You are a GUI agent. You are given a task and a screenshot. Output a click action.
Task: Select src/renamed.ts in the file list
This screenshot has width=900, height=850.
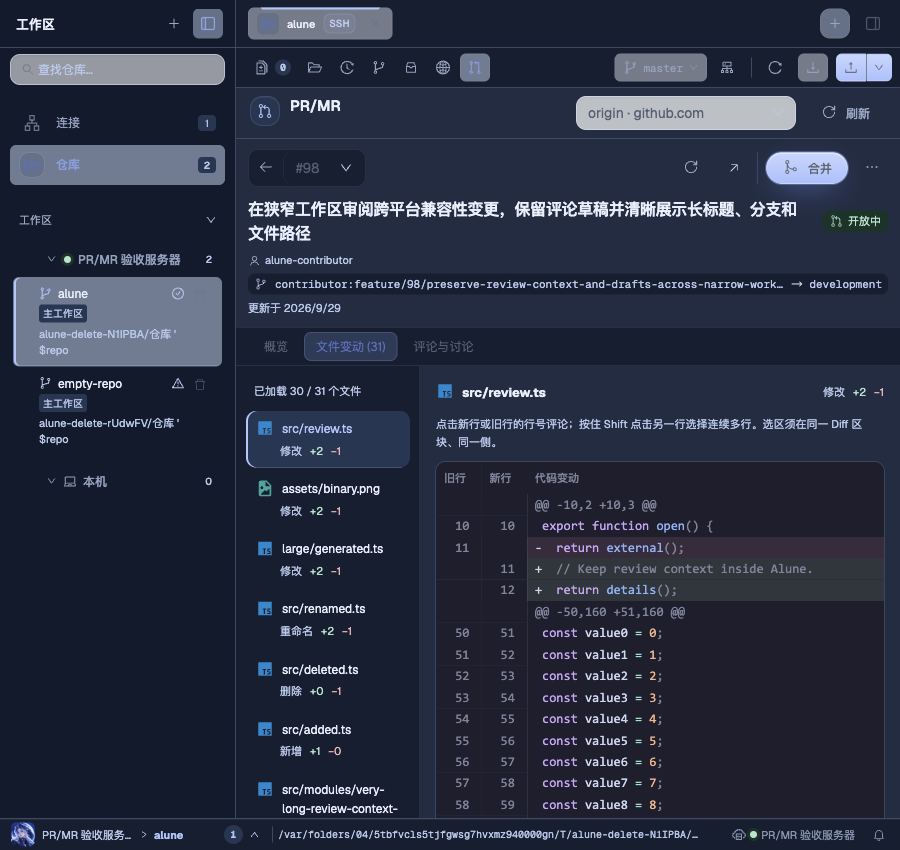tap(328, 620)
